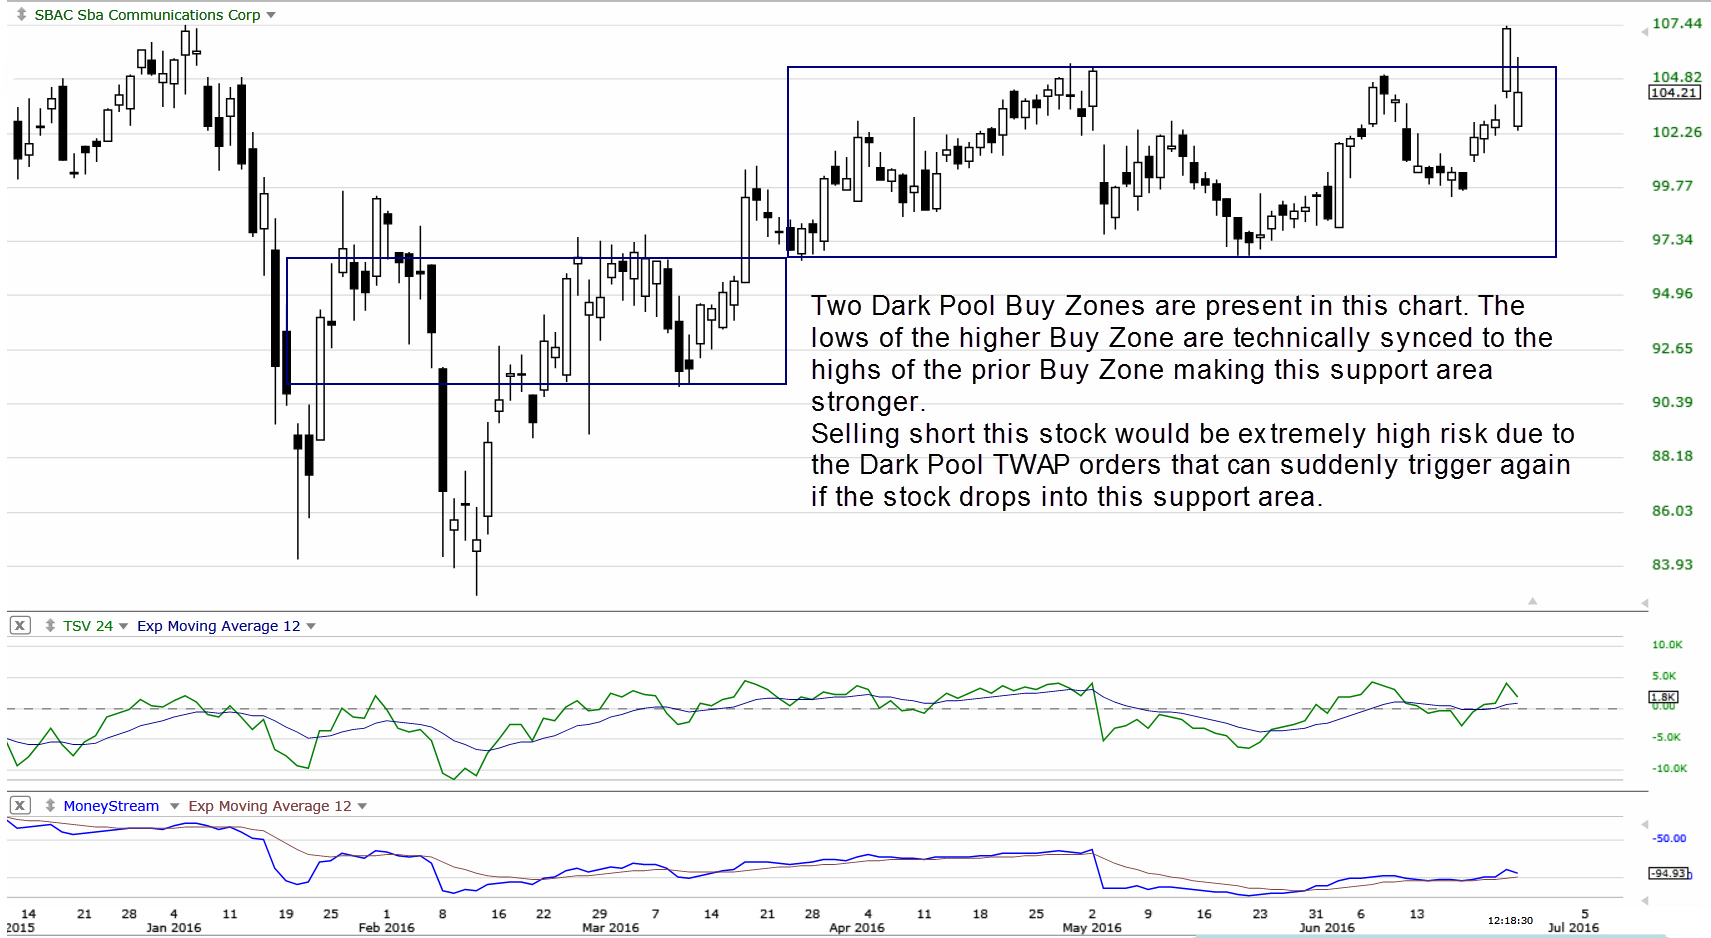Close the MoneyStream indicator pane
This screenshot has height=938, width=1711.
pos(20,806)
